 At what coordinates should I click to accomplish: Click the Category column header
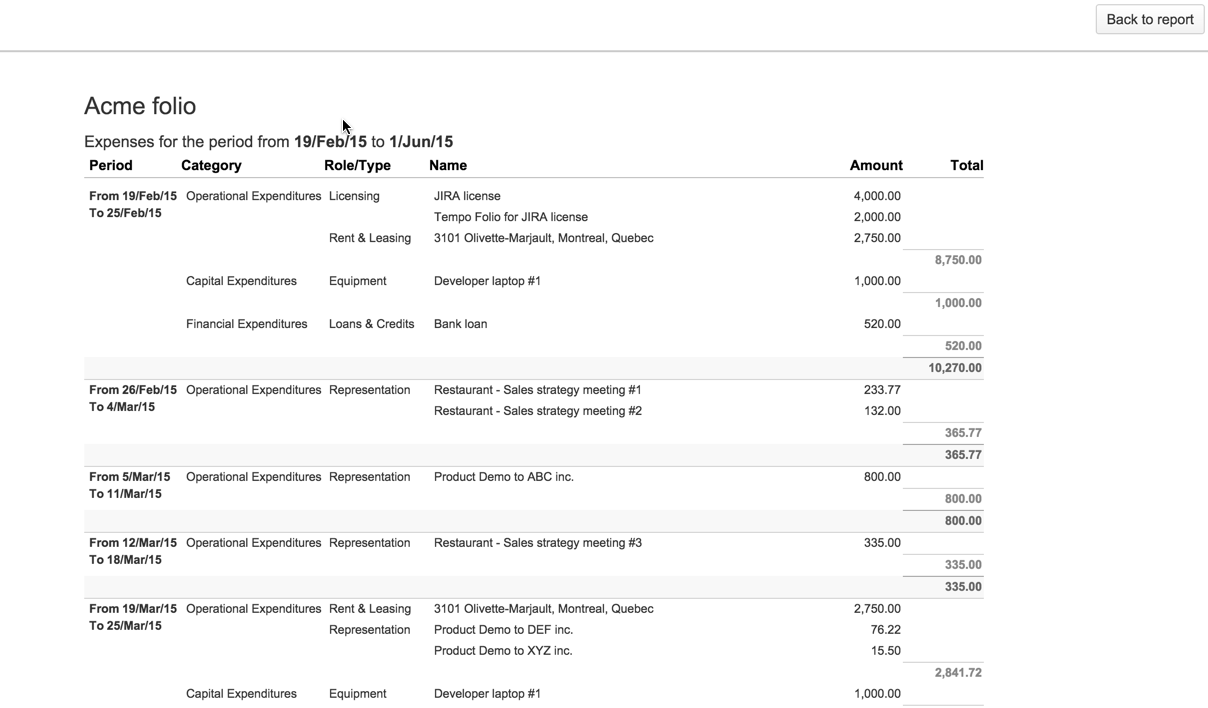211,165
